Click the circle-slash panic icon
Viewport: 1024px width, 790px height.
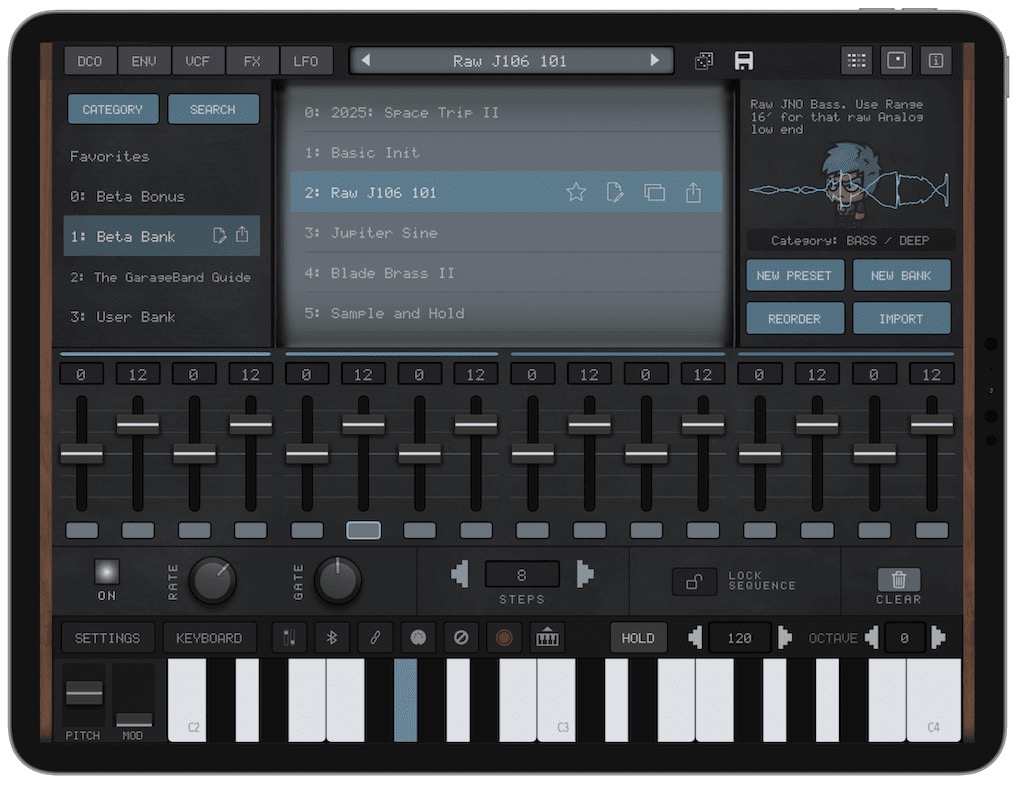point(461,638)
